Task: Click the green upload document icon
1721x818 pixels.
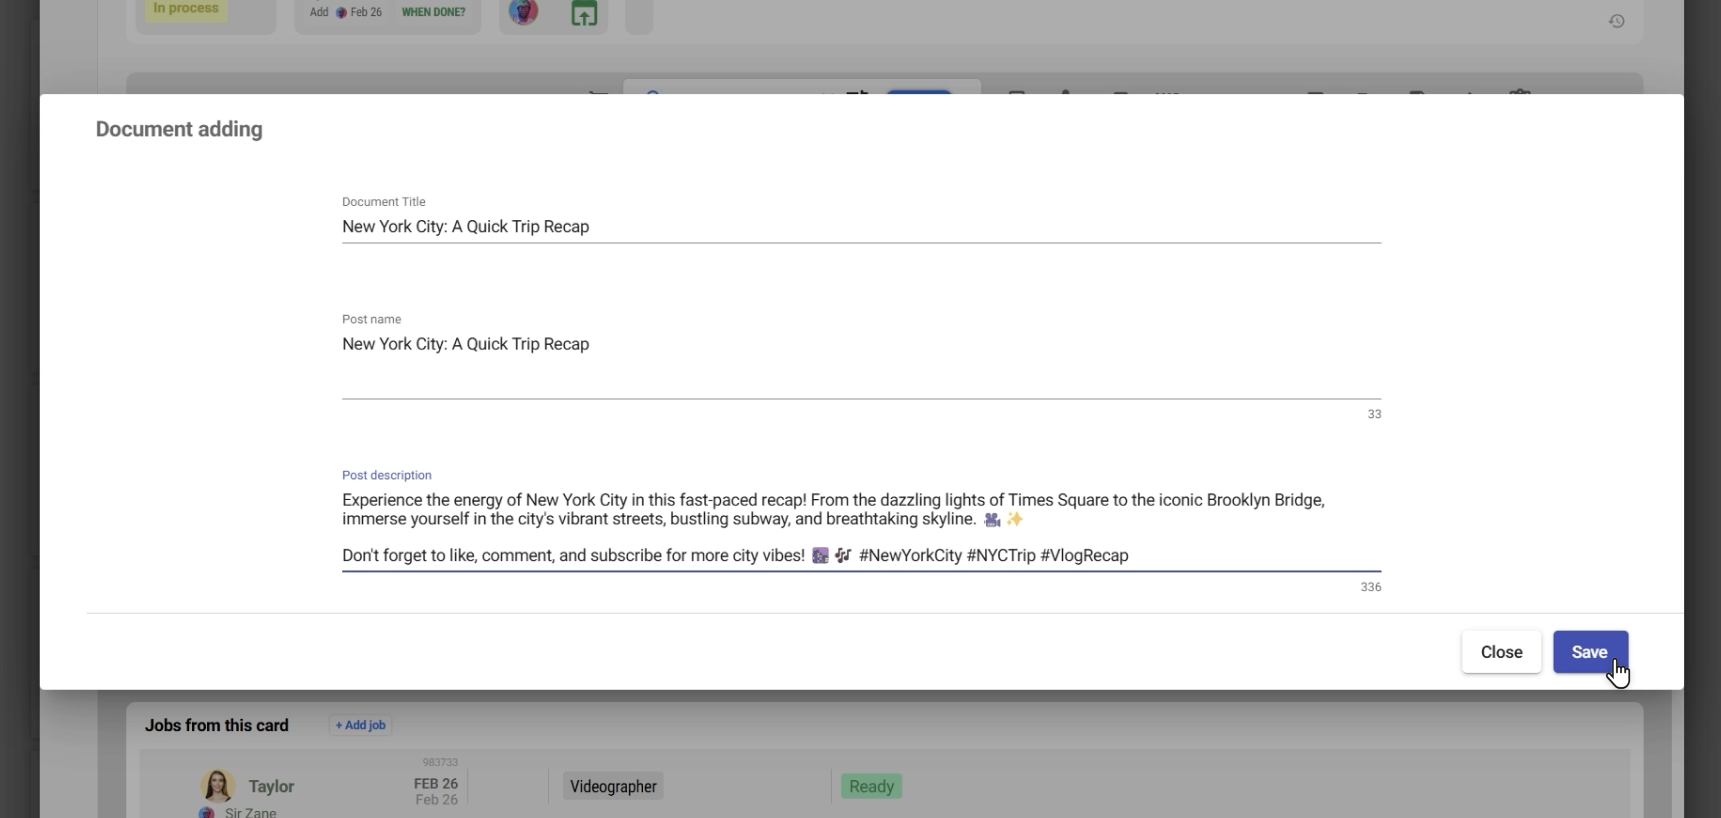Action: click(584, 14)
